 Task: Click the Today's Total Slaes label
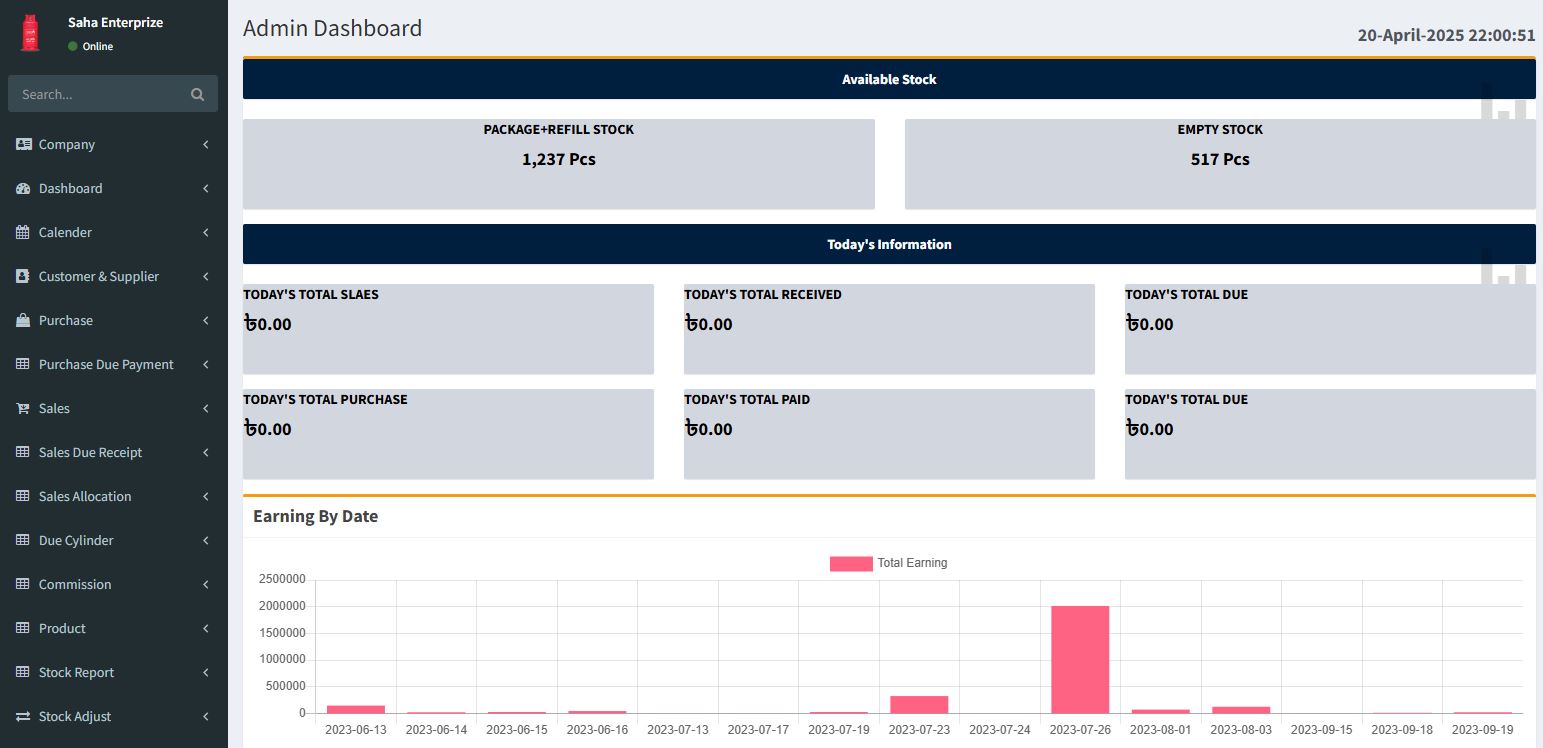pyautogui.click(x=311, y=295)
